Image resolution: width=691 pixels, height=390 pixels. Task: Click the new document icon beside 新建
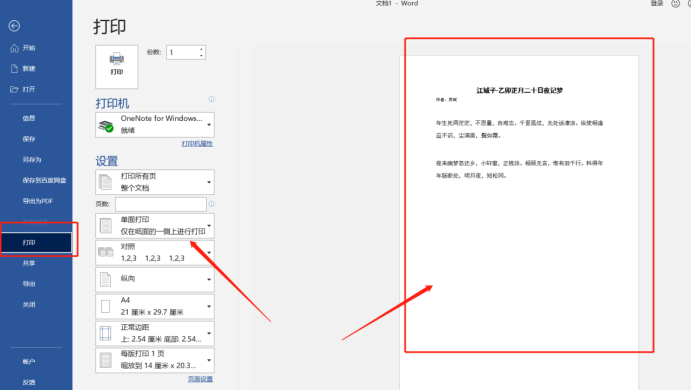click(x=15, y=68)
